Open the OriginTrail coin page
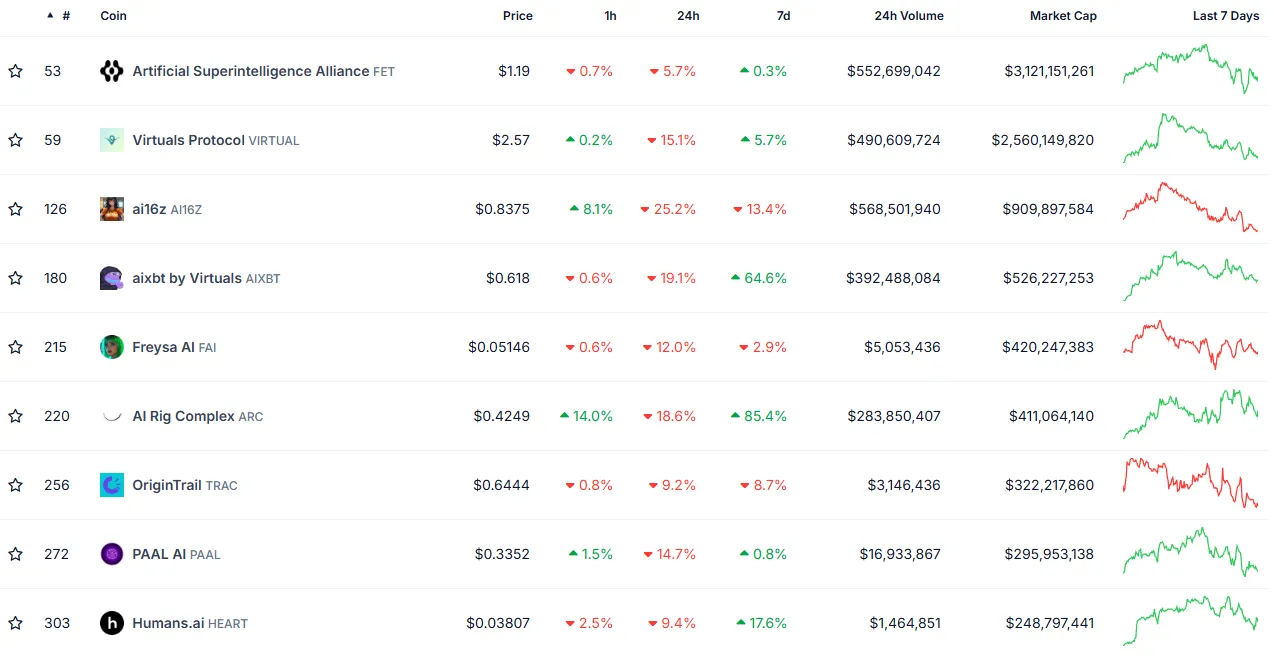The width and height of the screenshot is (1274, 657). [185, 485]
